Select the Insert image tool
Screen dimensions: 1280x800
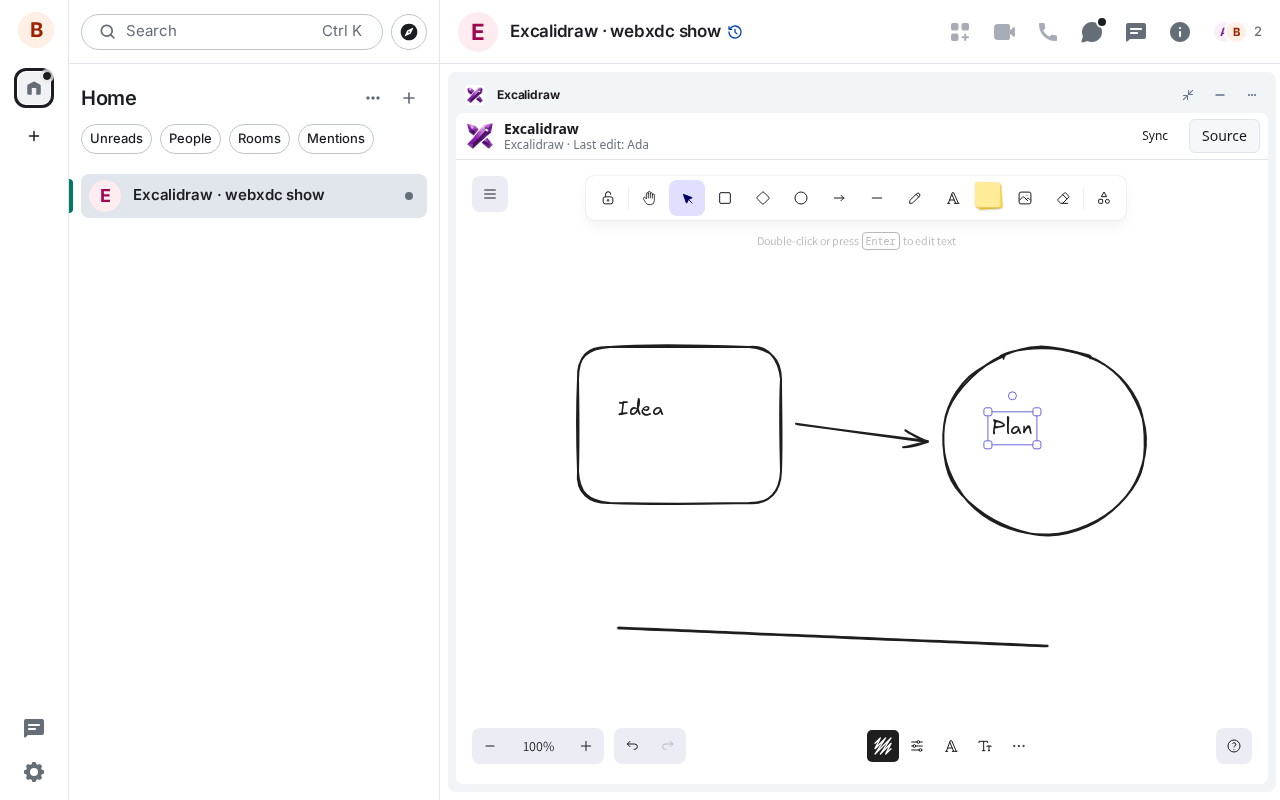pos(1025,198)
